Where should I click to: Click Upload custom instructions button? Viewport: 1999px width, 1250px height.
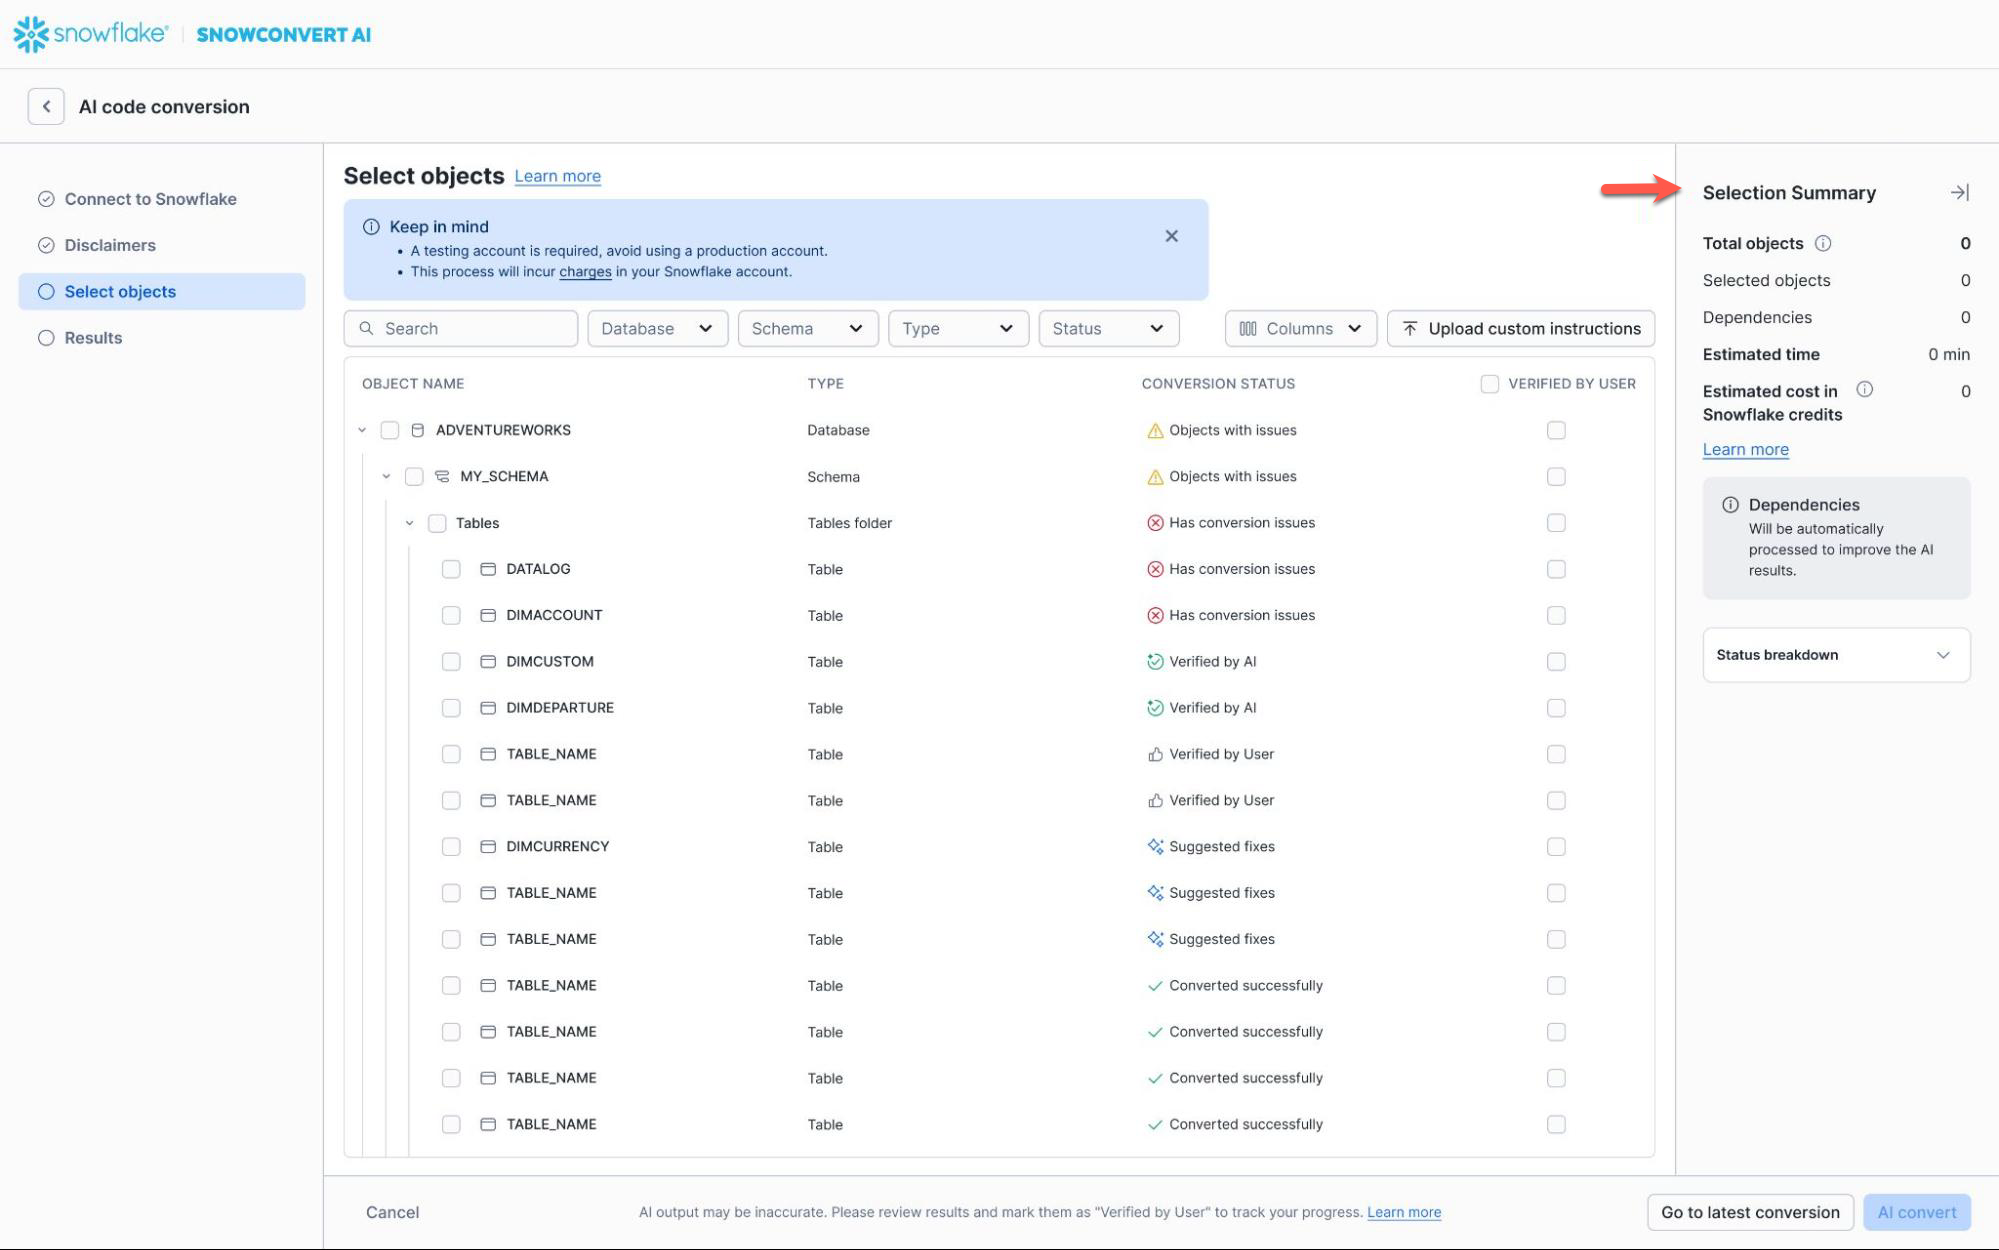(x=1520, y=329)
